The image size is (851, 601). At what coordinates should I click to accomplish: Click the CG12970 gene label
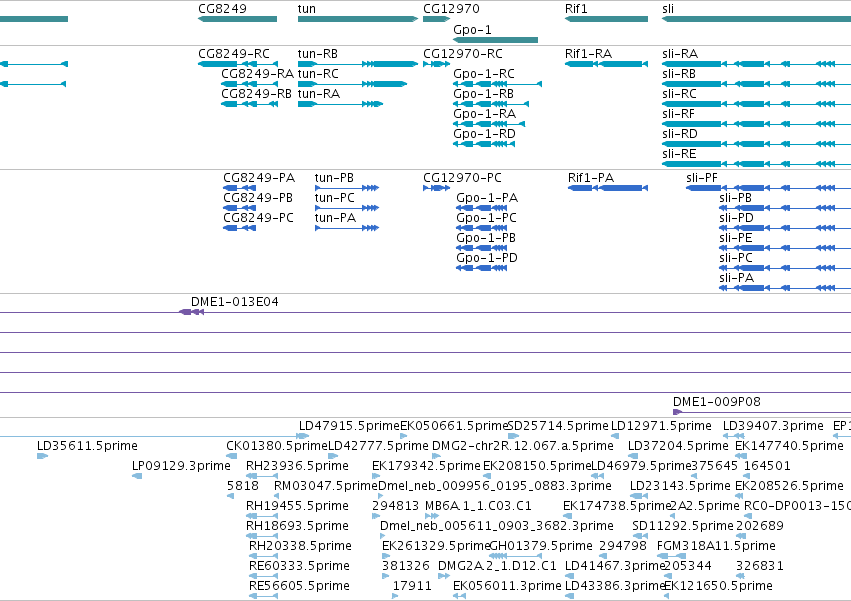point(451,9)
